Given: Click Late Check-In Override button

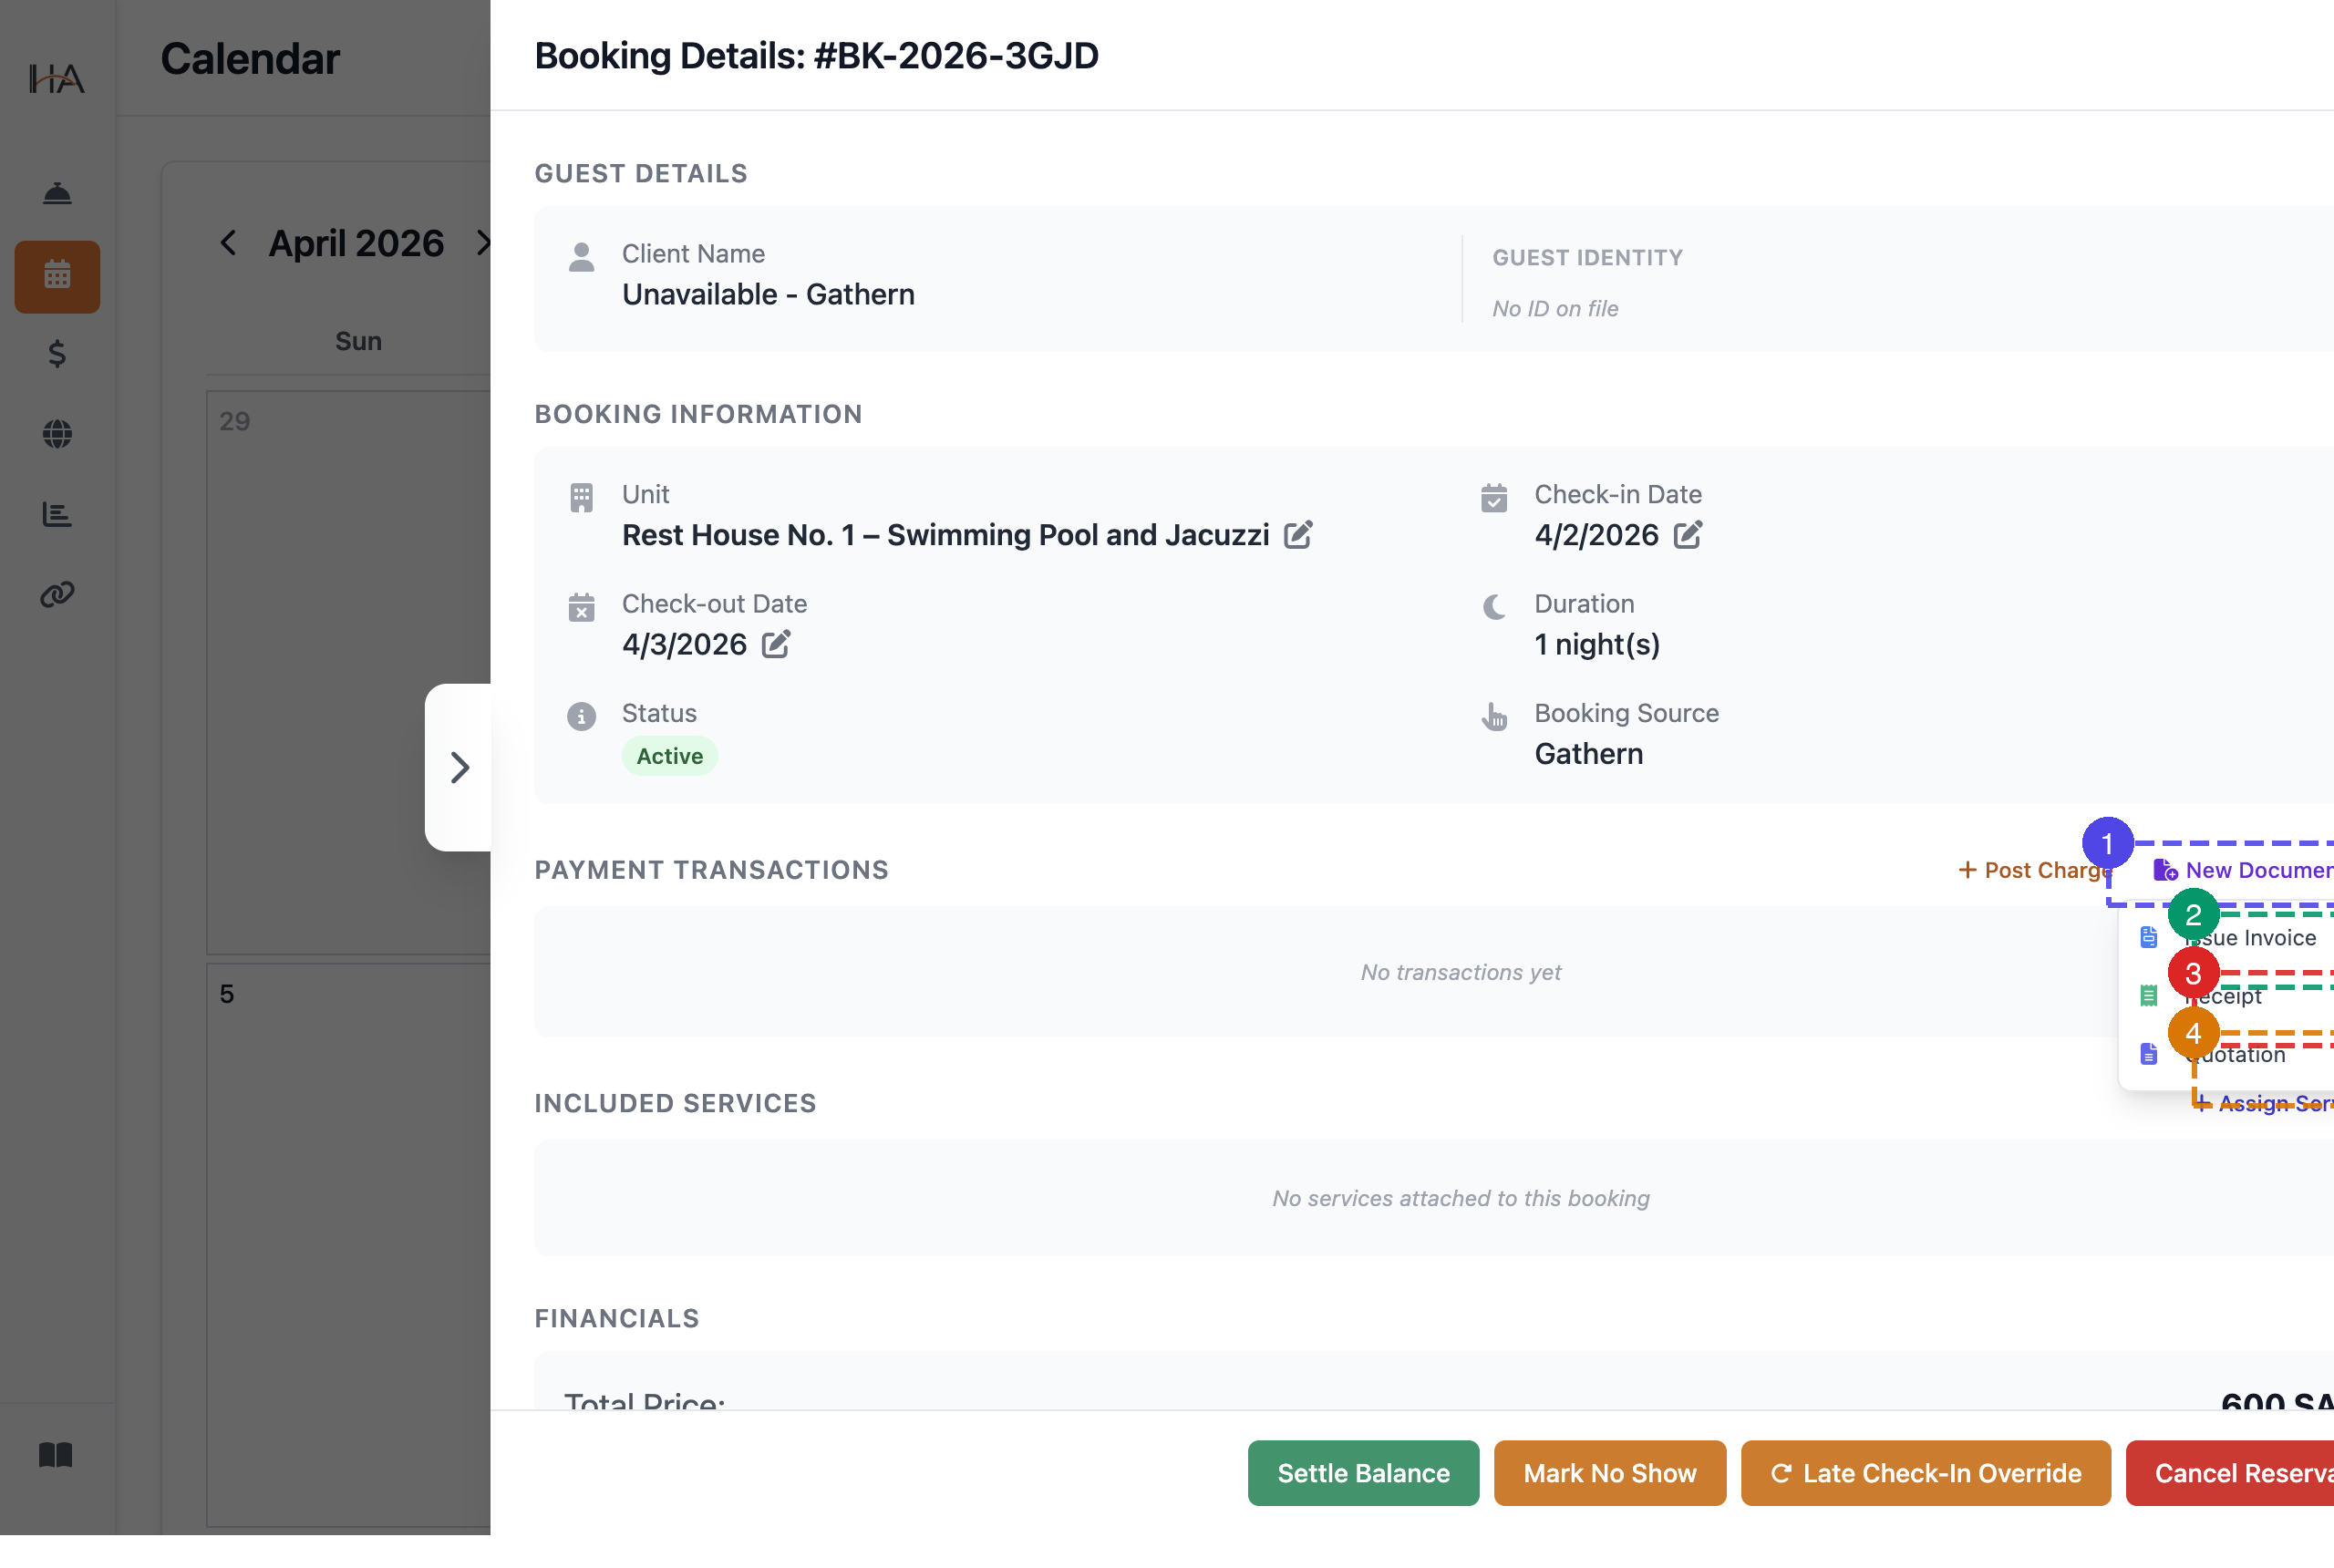Looking at the screenshot, I should coord(1925,1472).
